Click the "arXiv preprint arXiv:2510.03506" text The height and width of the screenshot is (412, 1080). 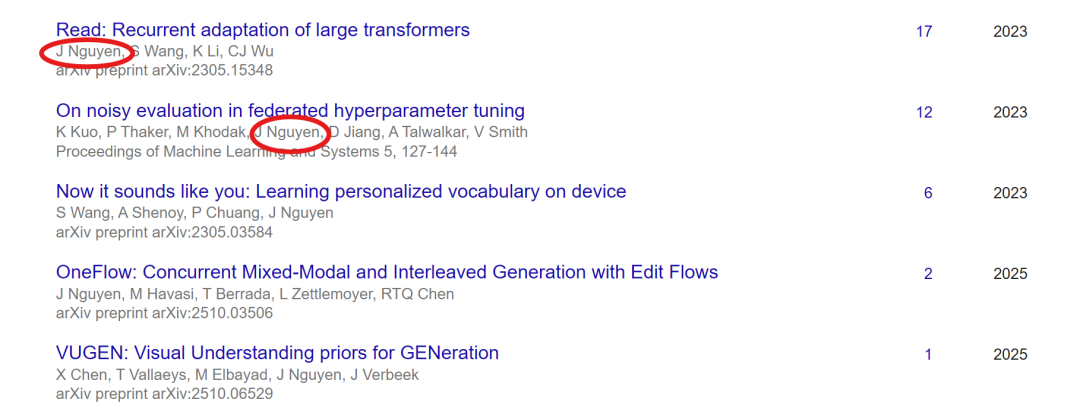tap(164, 313)
